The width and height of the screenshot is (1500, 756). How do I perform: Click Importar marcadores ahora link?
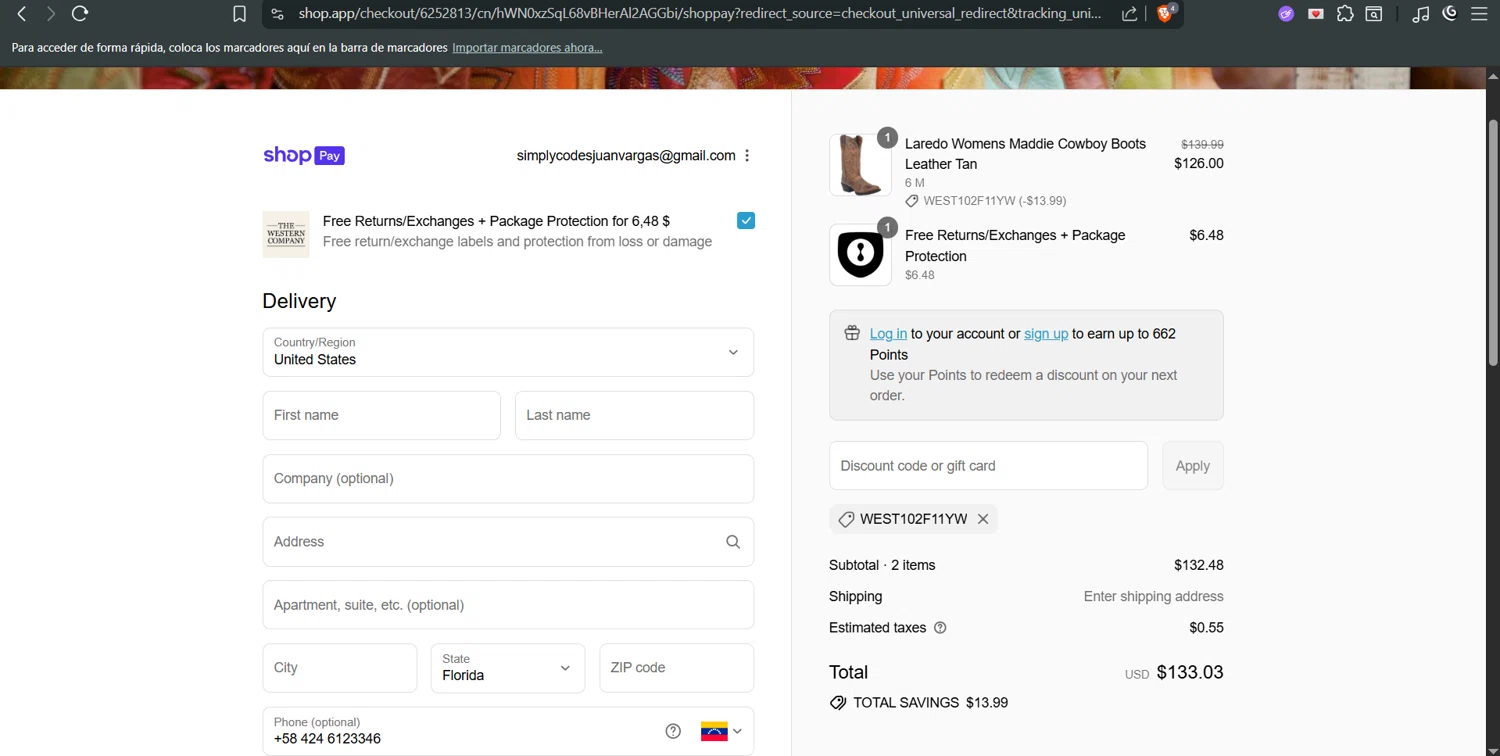(527, 48)
